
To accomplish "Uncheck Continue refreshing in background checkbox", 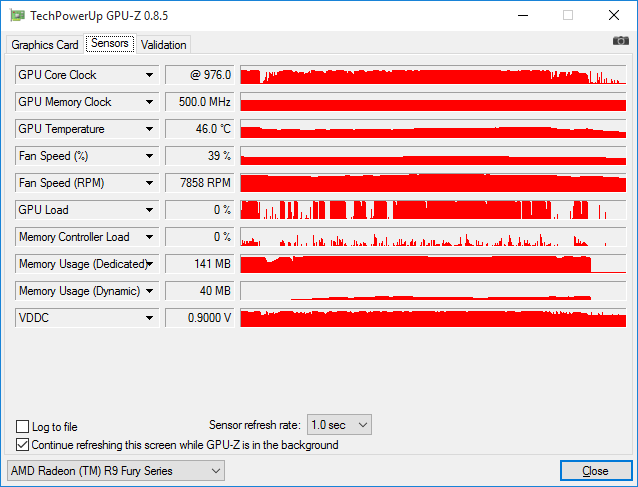I will pos(22,445).
